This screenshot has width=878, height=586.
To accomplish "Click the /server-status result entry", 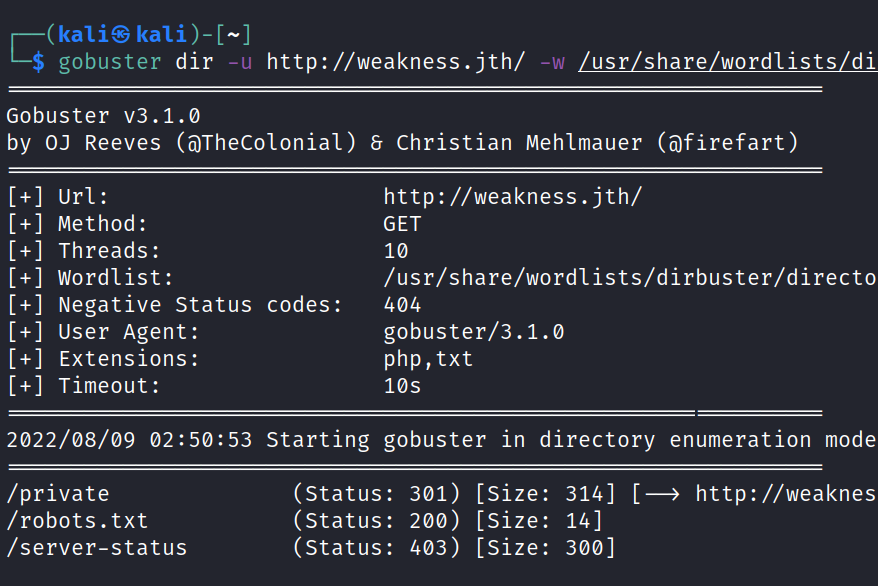I will pos(96,547).
